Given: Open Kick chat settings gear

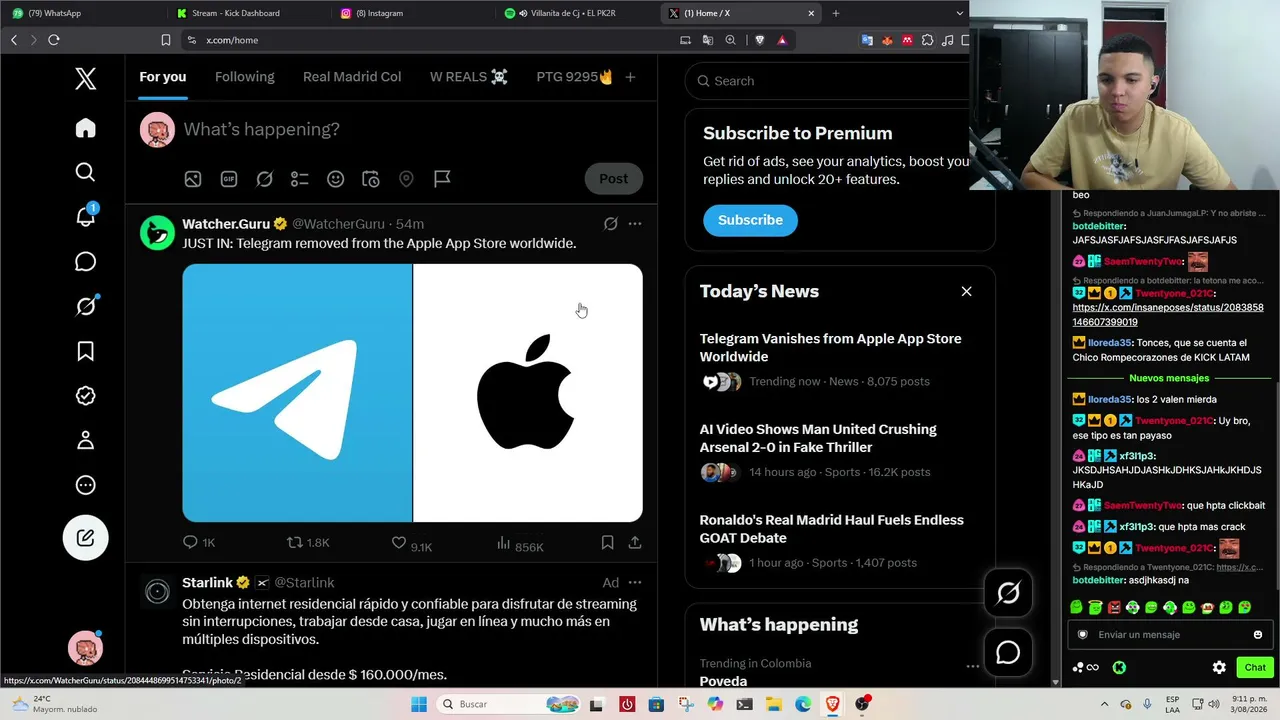Looking at the screenshot, I should [x=1219, y=668].
